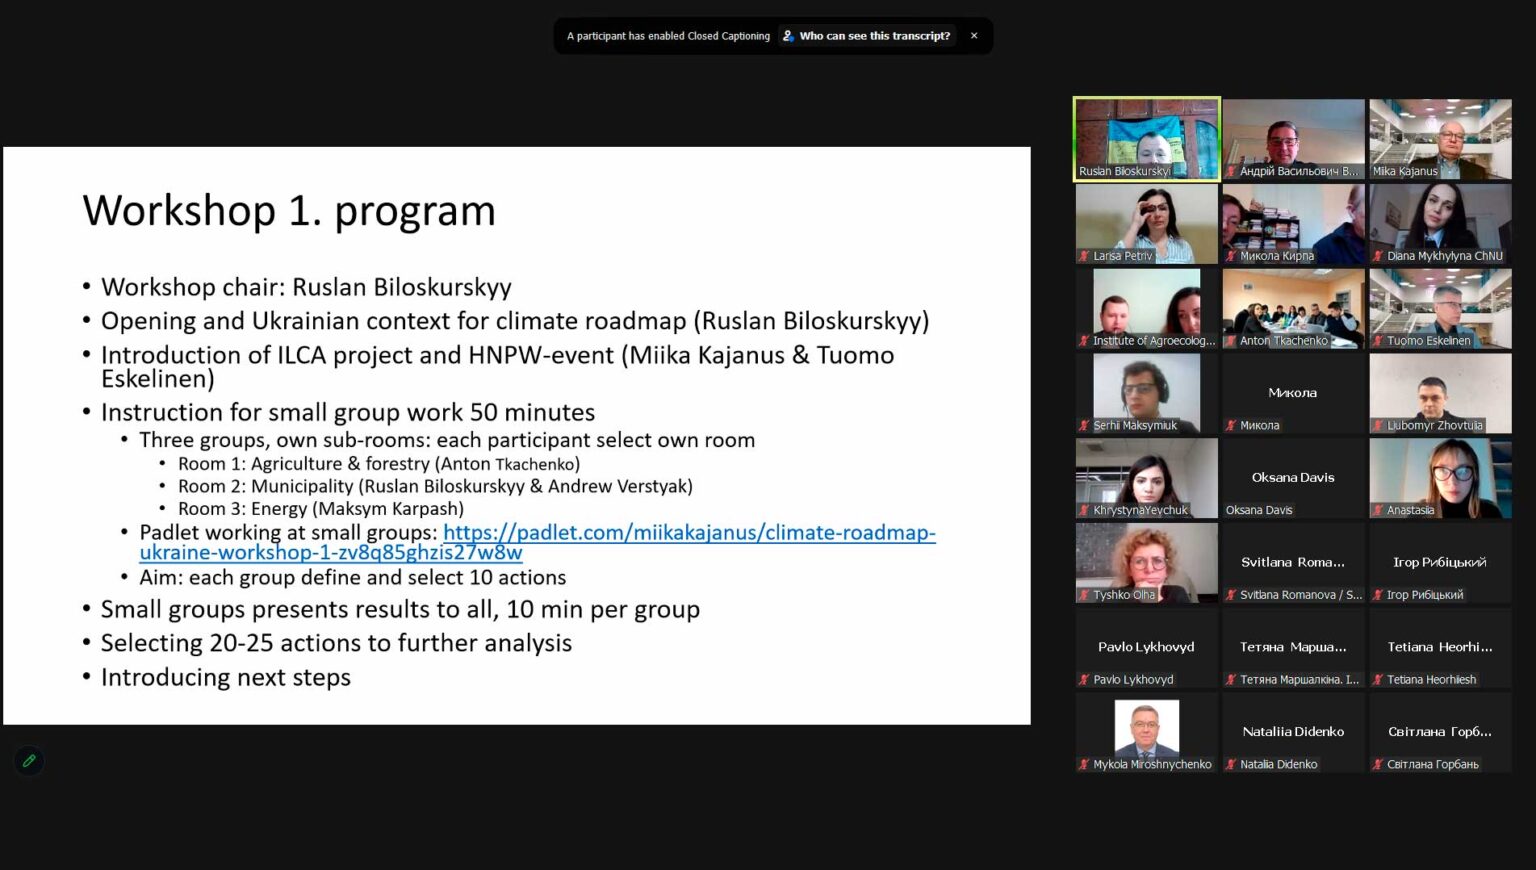The width and height of the screenshot is (1536, 870).
Task: Select Світлана Горбань participant tile
Action: 1440,733
